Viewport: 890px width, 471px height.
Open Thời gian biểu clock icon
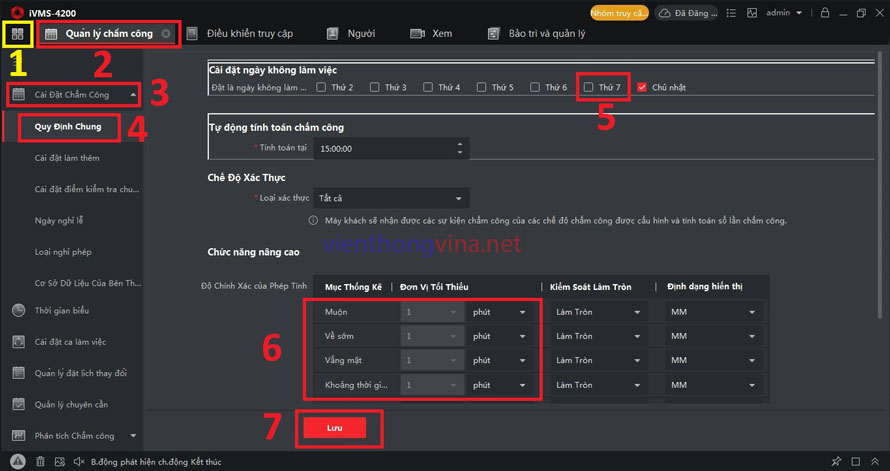tap(19, 310)
